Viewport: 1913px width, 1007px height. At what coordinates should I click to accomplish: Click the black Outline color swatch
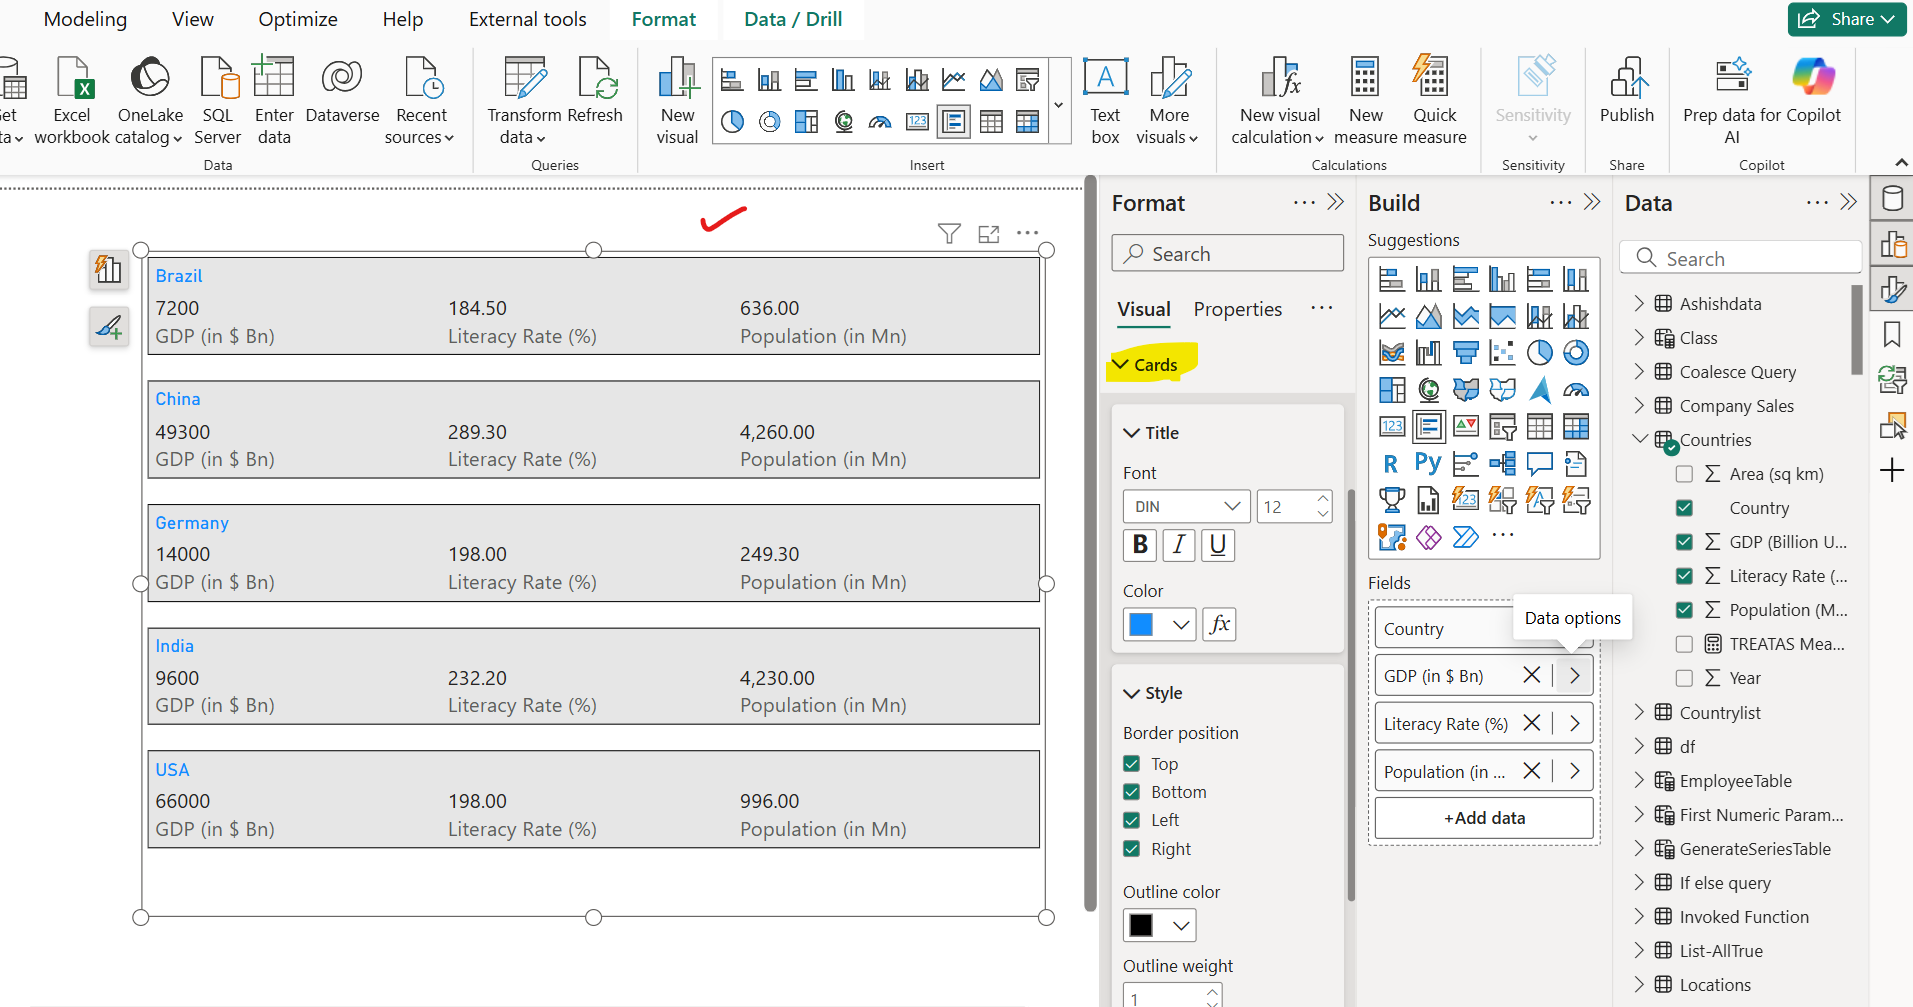(1141, 925)
